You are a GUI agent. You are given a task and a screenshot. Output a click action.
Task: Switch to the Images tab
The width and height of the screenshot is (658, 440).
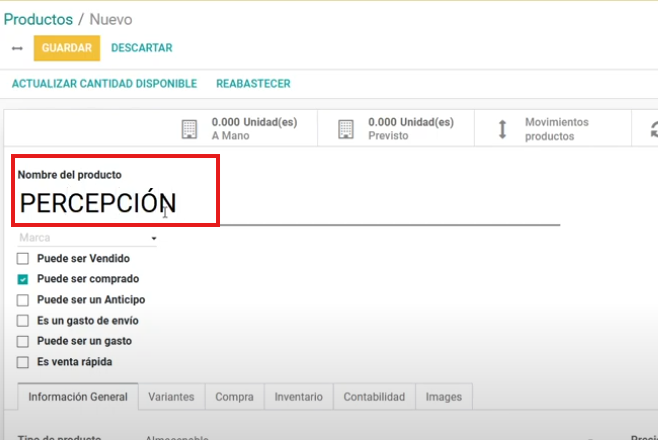[x=444, y=396]
